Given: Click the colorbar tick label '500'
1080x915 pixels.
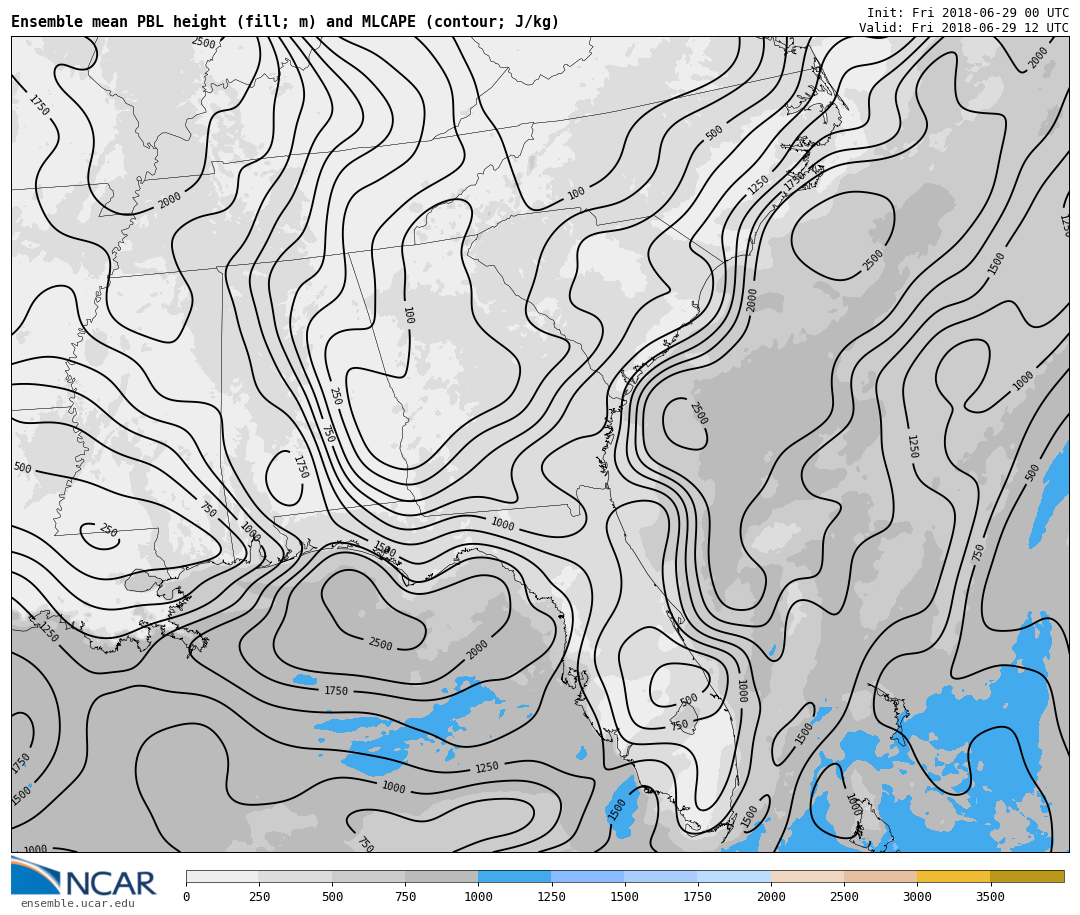Looking at the screenshot, I should click(x=332, y=896).
